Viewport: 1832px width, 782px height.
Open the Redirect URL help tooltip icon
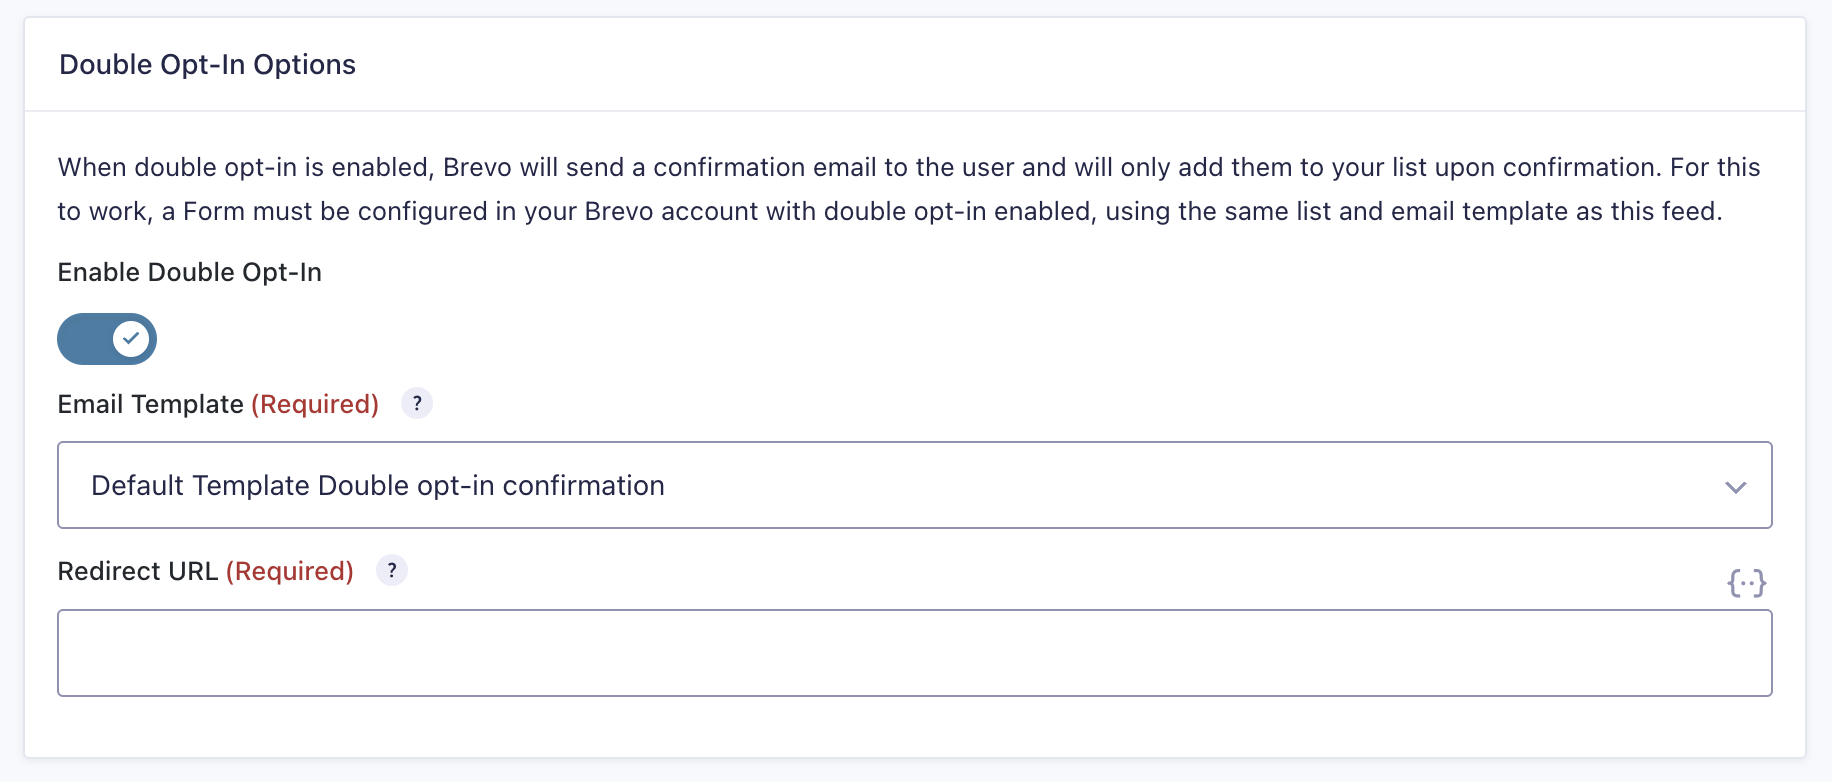pos(392,571)
